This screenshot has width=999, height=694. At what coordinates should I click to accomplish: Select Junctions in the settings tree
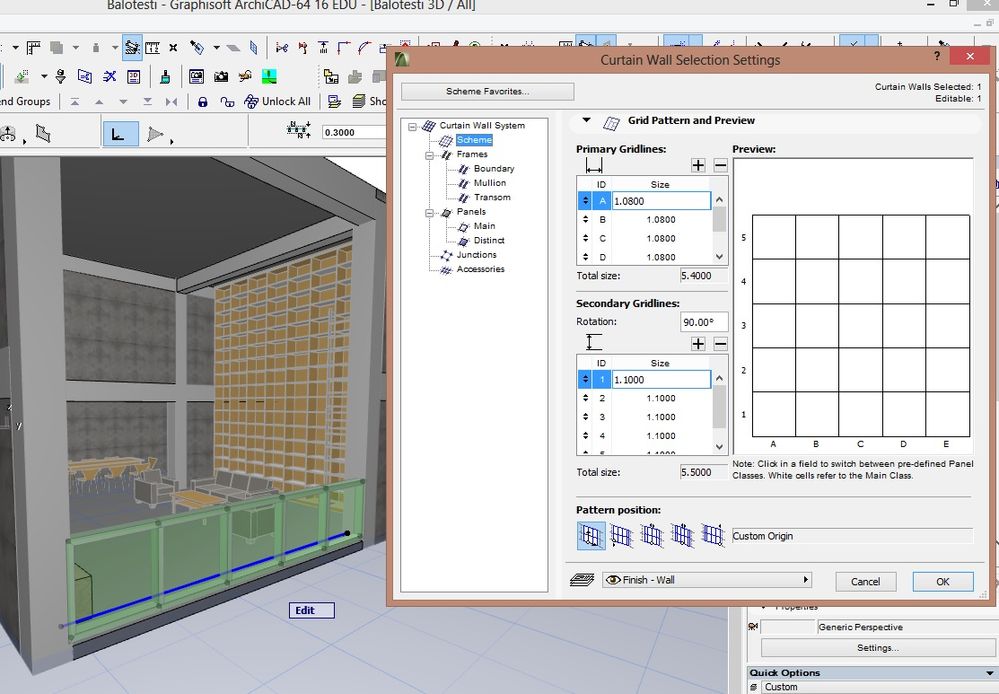476,255
